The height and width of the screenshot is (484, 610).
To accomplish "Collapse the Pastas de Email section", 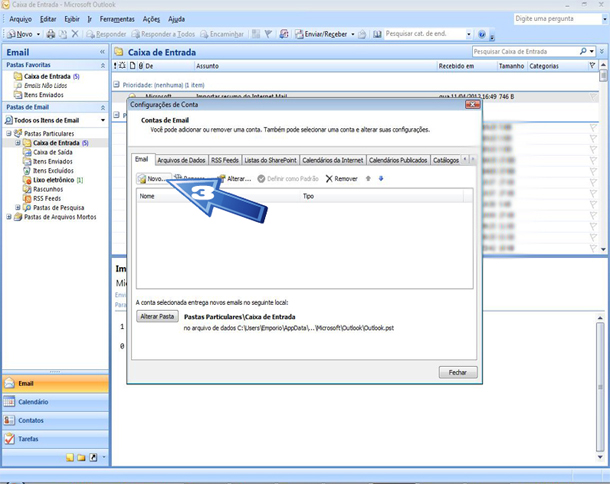I will [103, 107].
